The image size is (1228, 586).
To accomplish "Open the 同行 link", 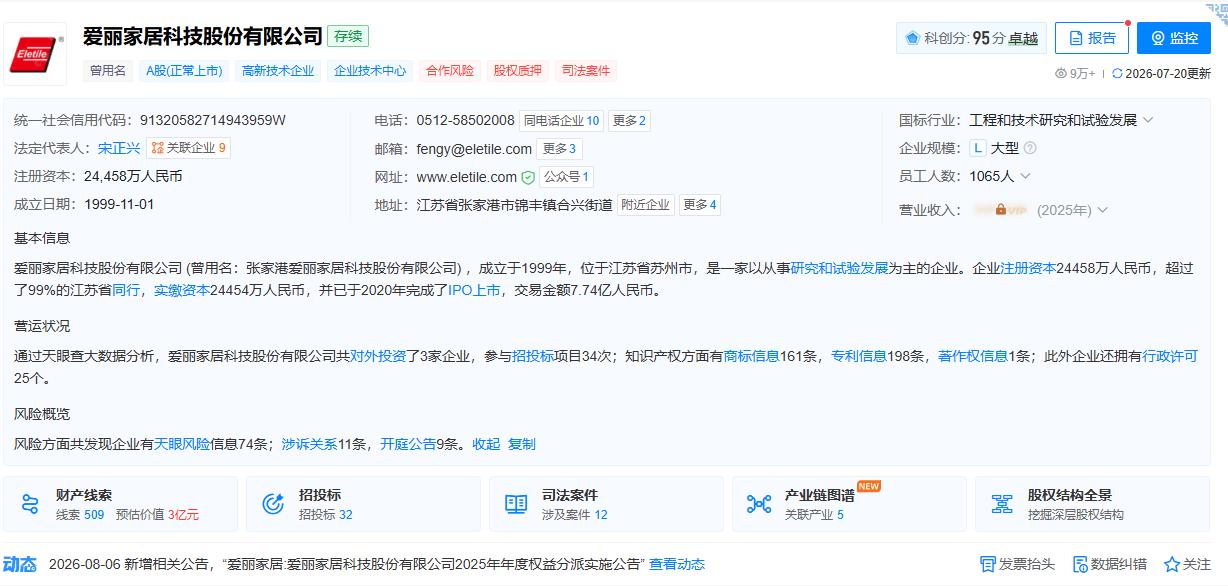I will (126, 290).
